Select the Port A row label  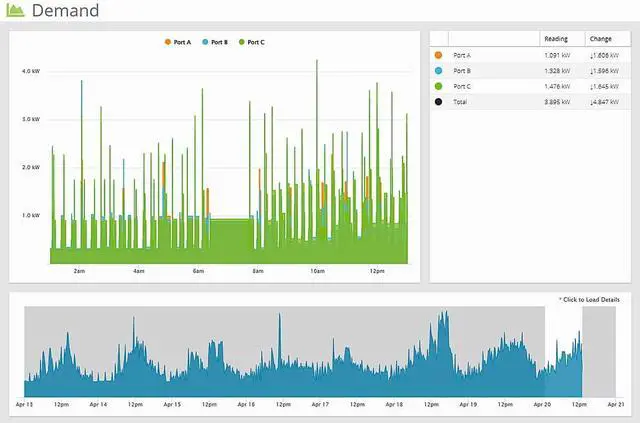point(462,55)
